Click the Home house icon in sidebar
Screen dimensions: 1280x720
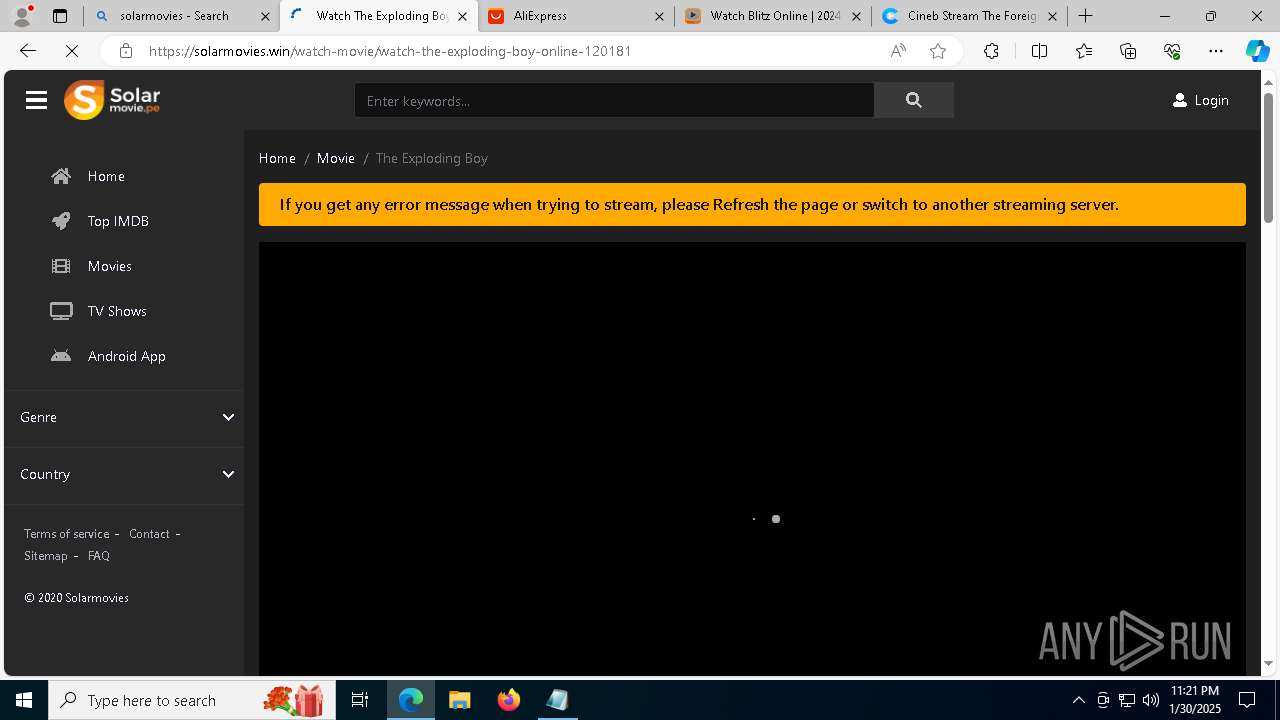pos(61,176)
